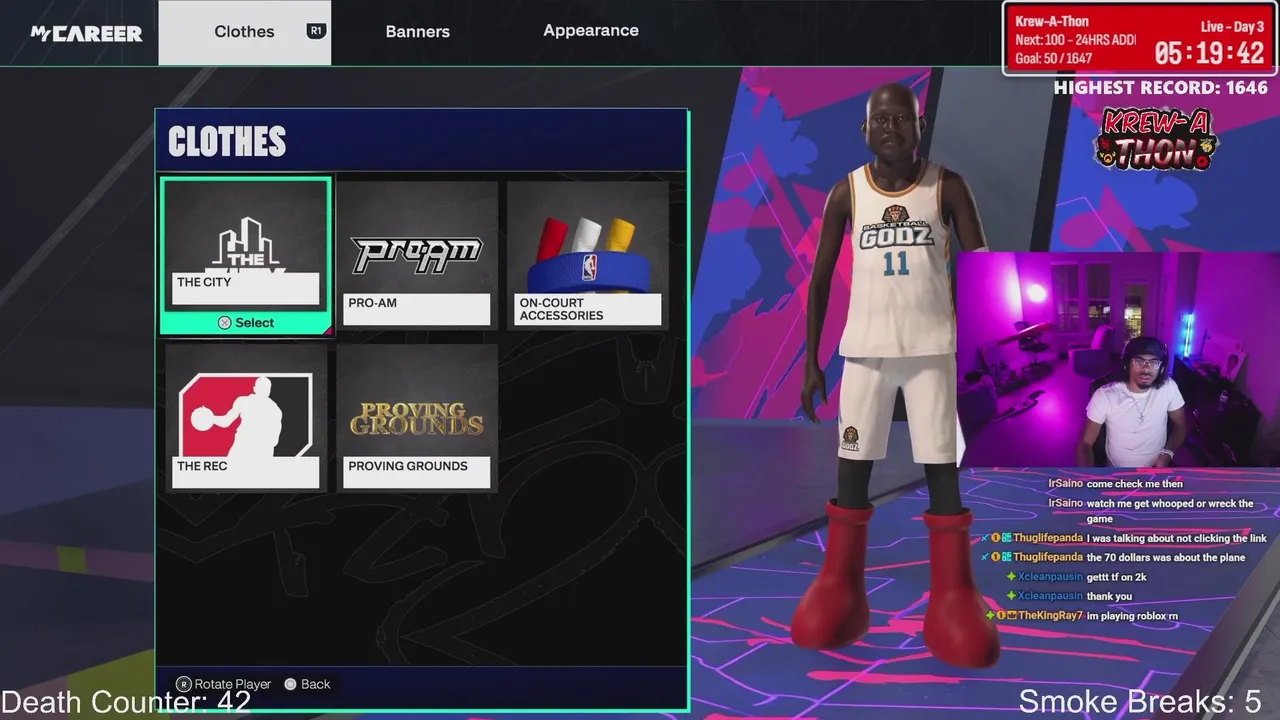This screenshot has width=1280, height=720.
Task: Open The Rec clothes tile
Action: (x=246, y=417)
